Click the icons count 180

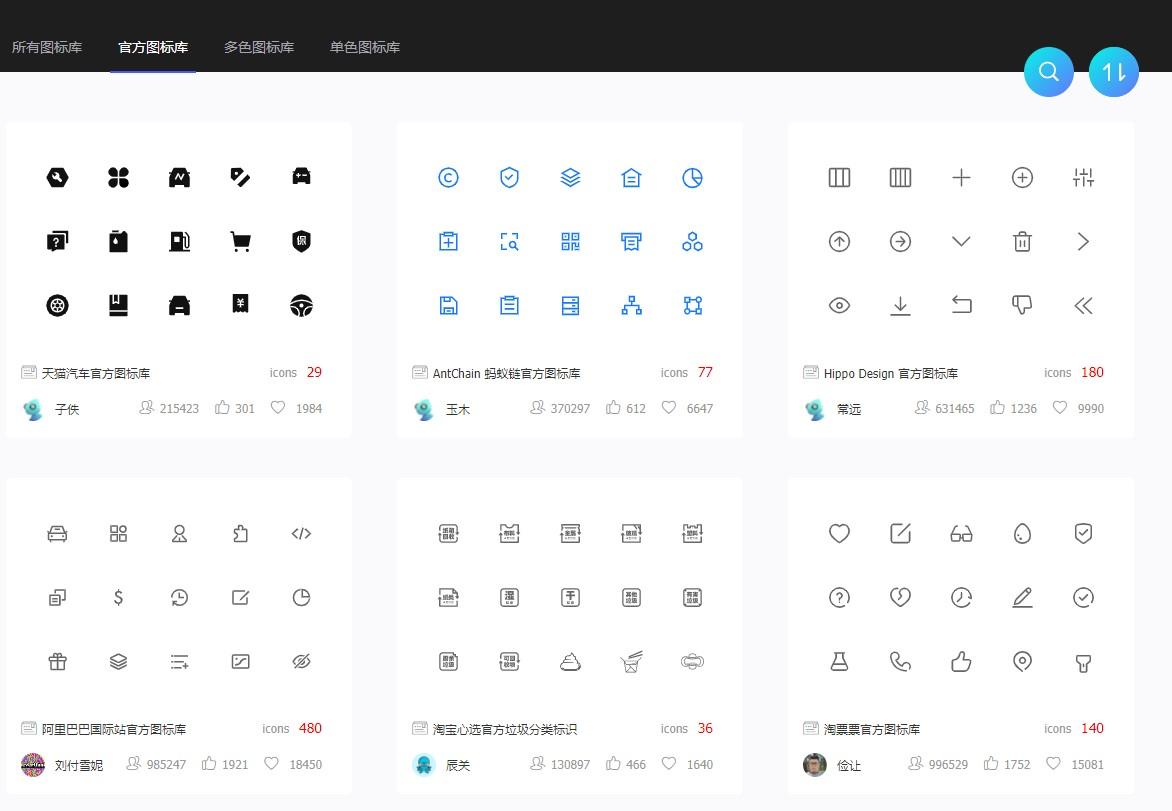(1092, 372)
